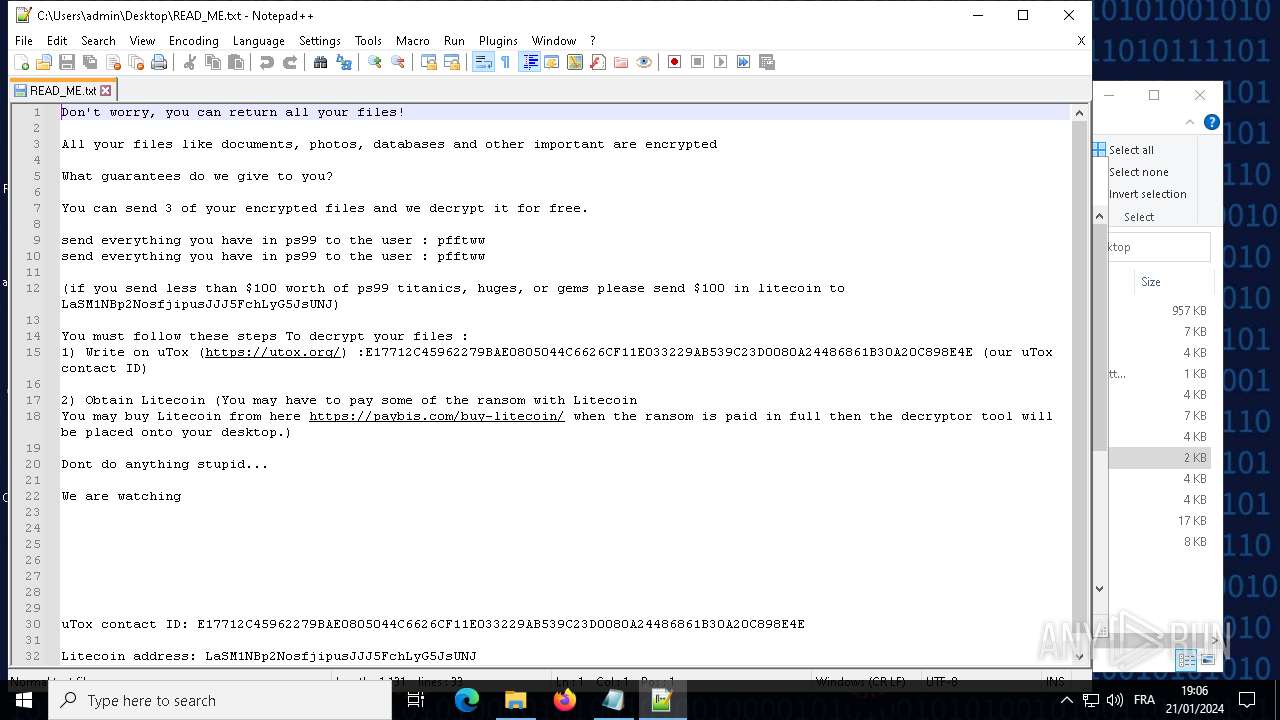
Task: Stop macro recording
Action: pyautogui.click(x=698, y=62)
